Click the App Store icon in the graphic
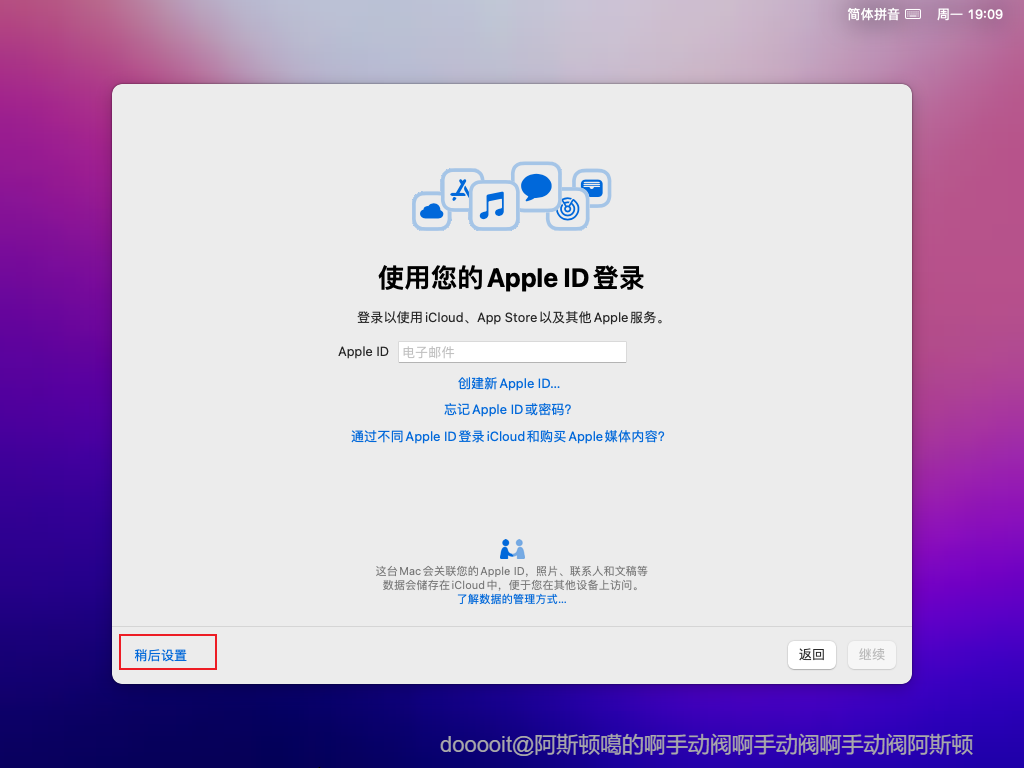Viewport: 1024px width, 768px height. click(x=461, y=188)
